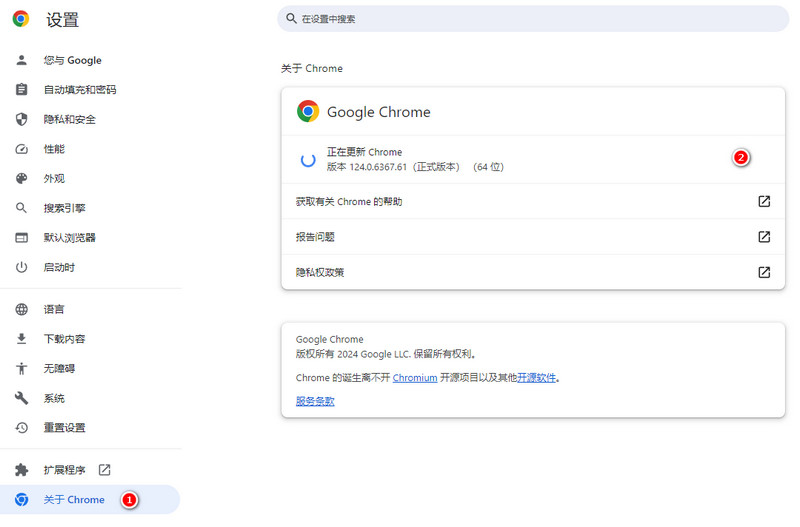The width and height of the screenshot is (800, 527).
Task: Open external link icon for 报告问题
Action: 764,237
